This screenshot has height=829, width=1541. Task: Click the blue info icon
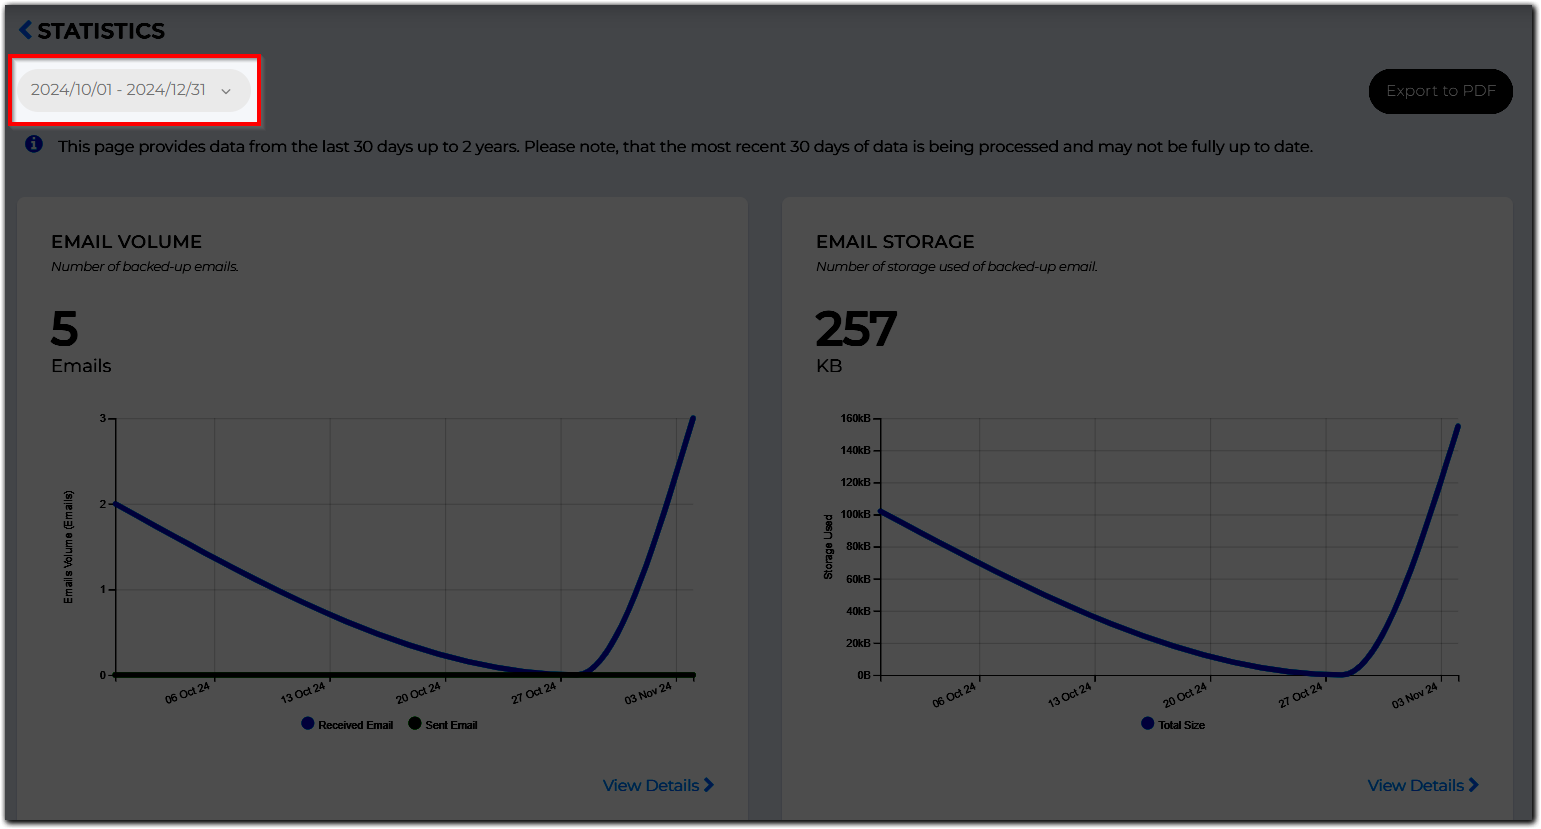click(33, 145)
